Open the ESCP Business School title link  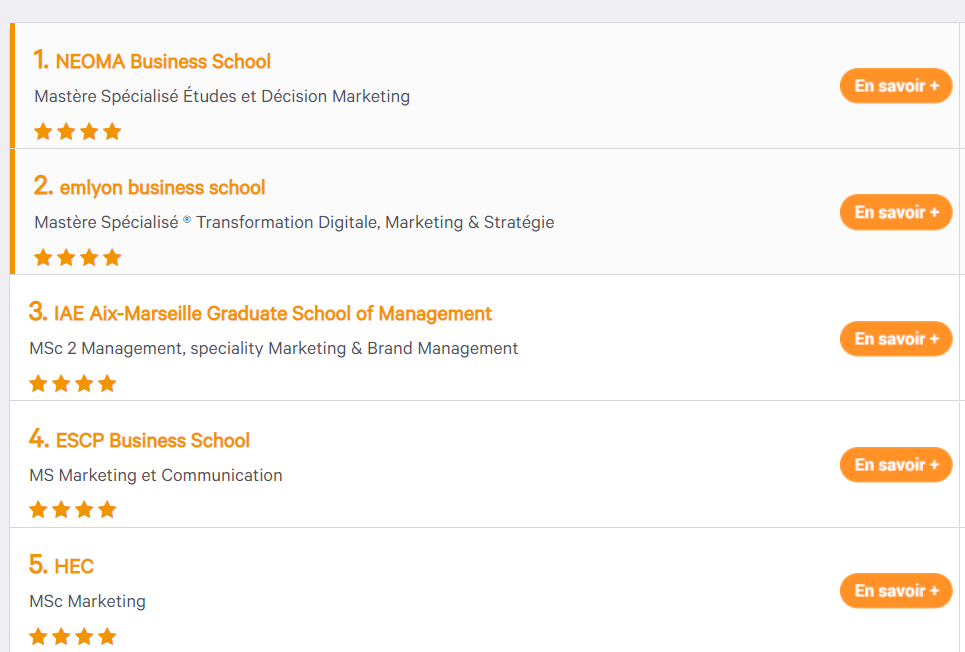tap(153, 440)
